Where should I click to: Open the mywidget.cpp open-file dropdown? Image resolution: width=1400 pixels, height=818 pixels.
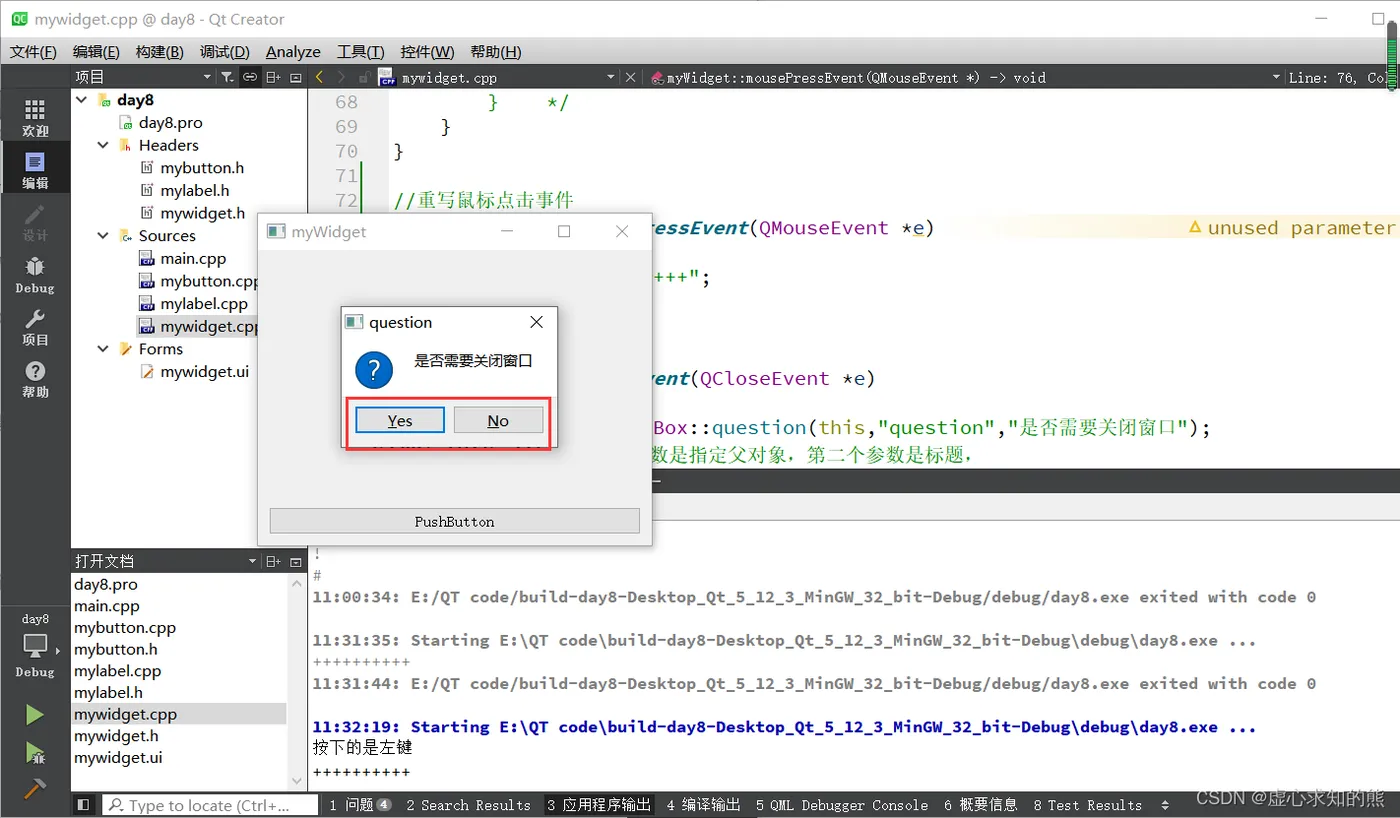[x=611, y=77]
